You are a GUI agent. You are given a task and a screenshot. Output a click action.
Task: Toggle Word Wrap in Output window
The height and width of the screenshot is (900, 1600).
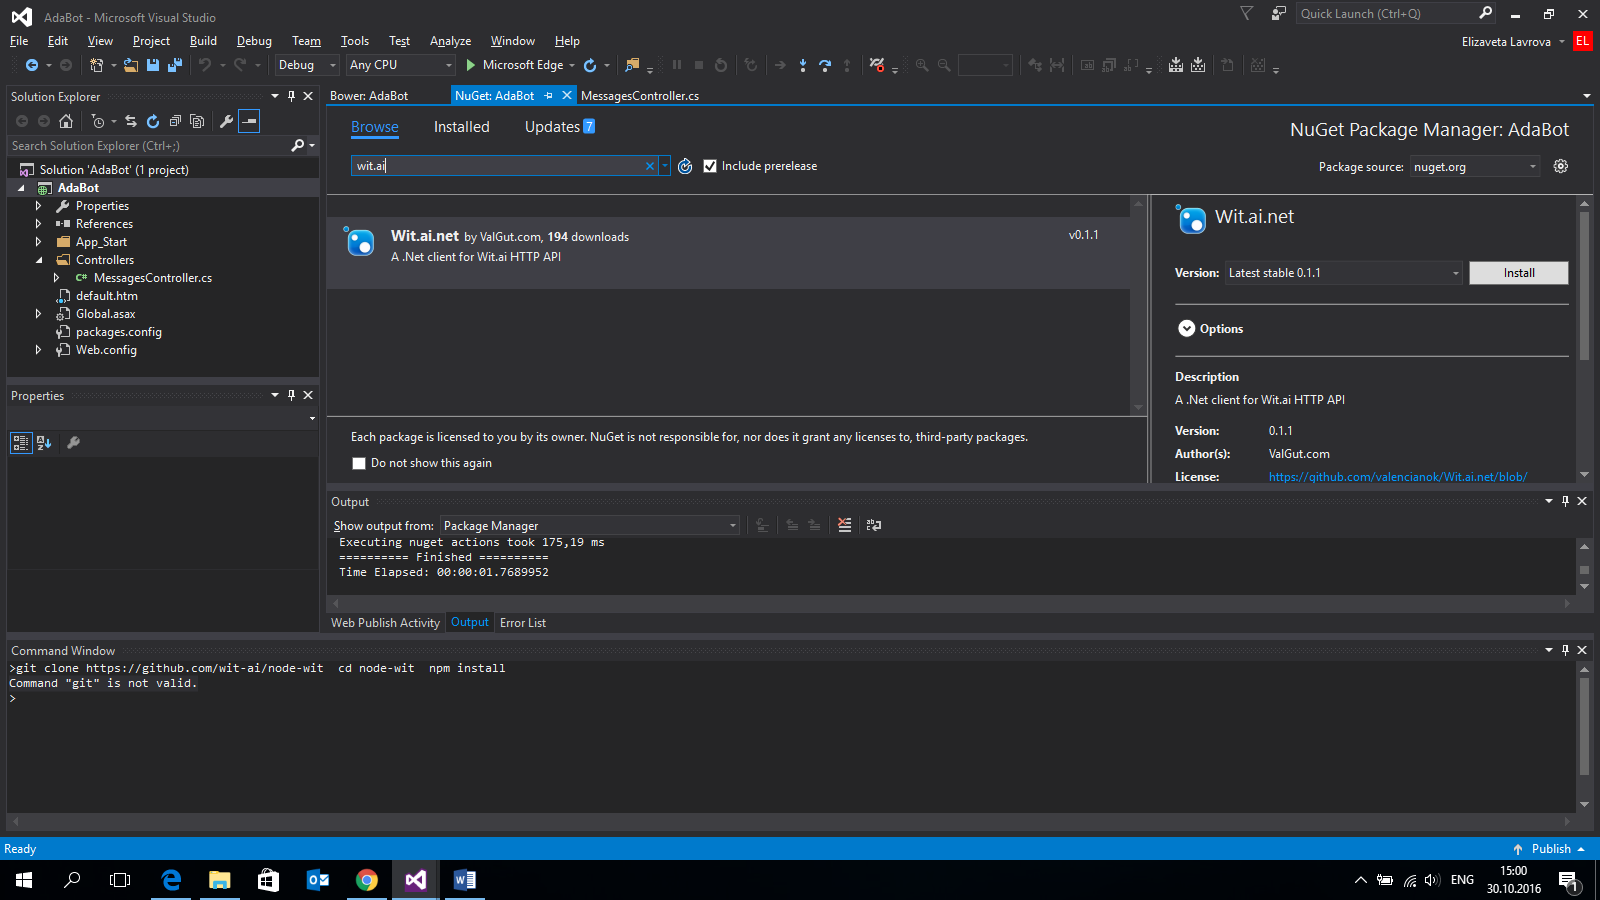[x=873, y=525]
